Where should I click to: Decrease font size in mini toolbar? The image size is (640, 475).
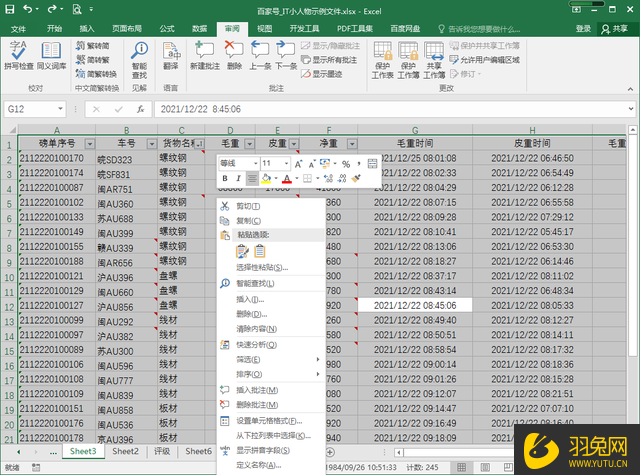[x=311, y=164]
